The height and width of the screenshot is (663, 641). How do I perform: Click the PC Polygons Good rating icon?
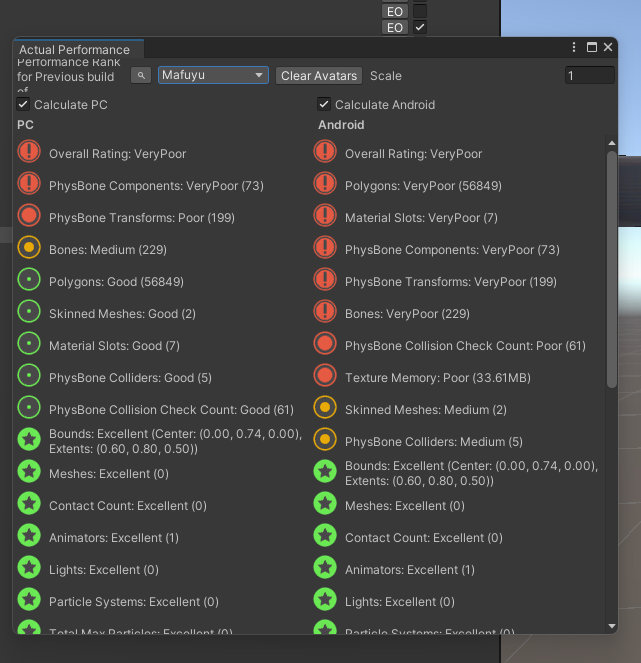point(29,279)
